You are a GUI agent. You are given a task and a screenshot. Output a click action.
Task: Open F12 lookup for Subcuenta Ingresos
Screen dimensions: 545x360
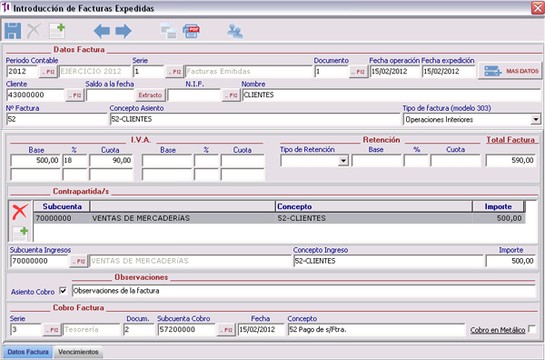(79, 261)
